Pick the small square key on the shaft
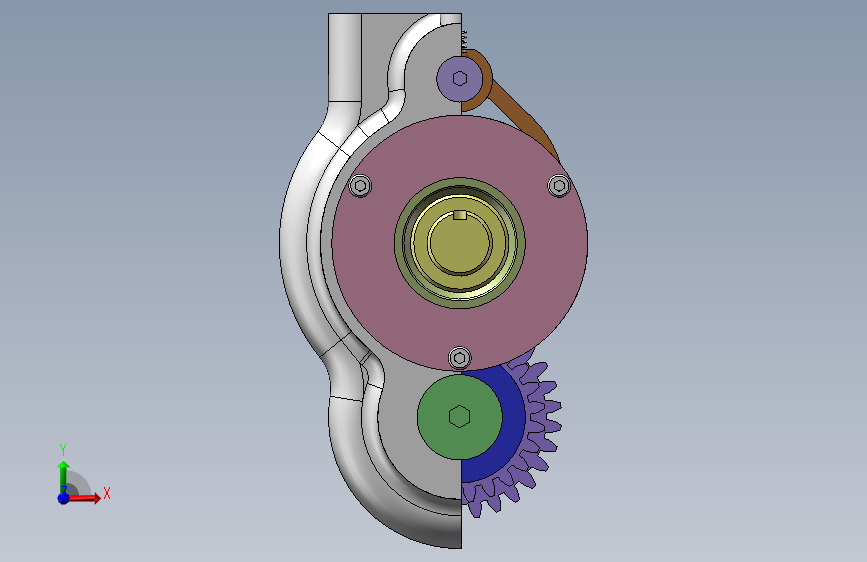 click(x=460, y=215)
